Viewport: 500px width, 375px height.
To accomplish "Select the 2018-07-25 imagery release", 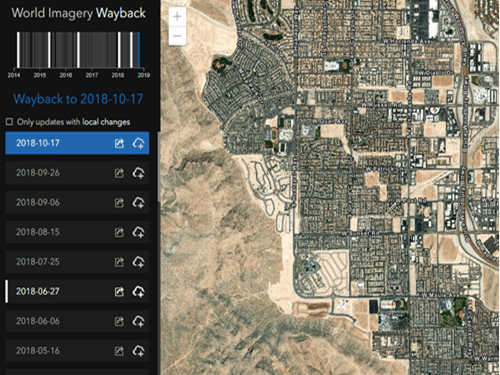I will point(77,262).
